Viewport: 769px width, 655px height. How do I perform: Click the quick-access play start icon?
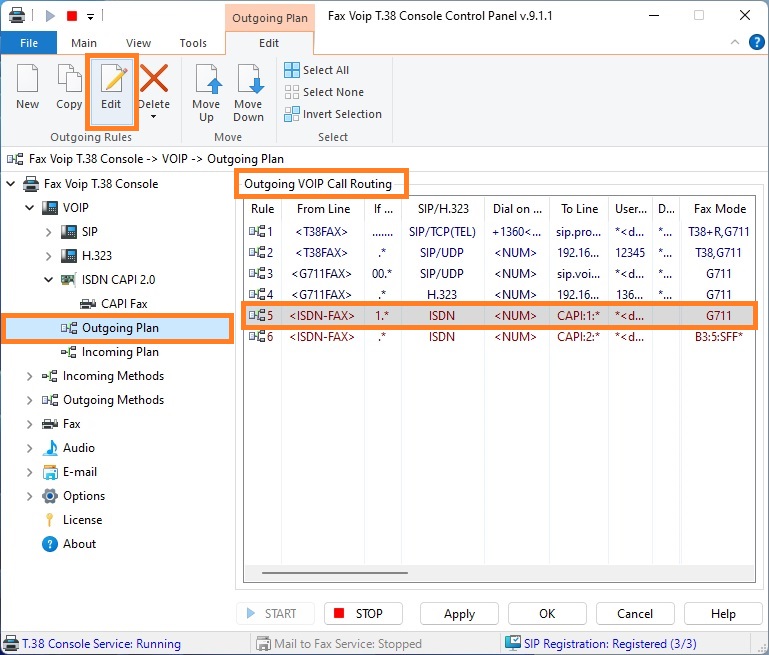[50, 16]
